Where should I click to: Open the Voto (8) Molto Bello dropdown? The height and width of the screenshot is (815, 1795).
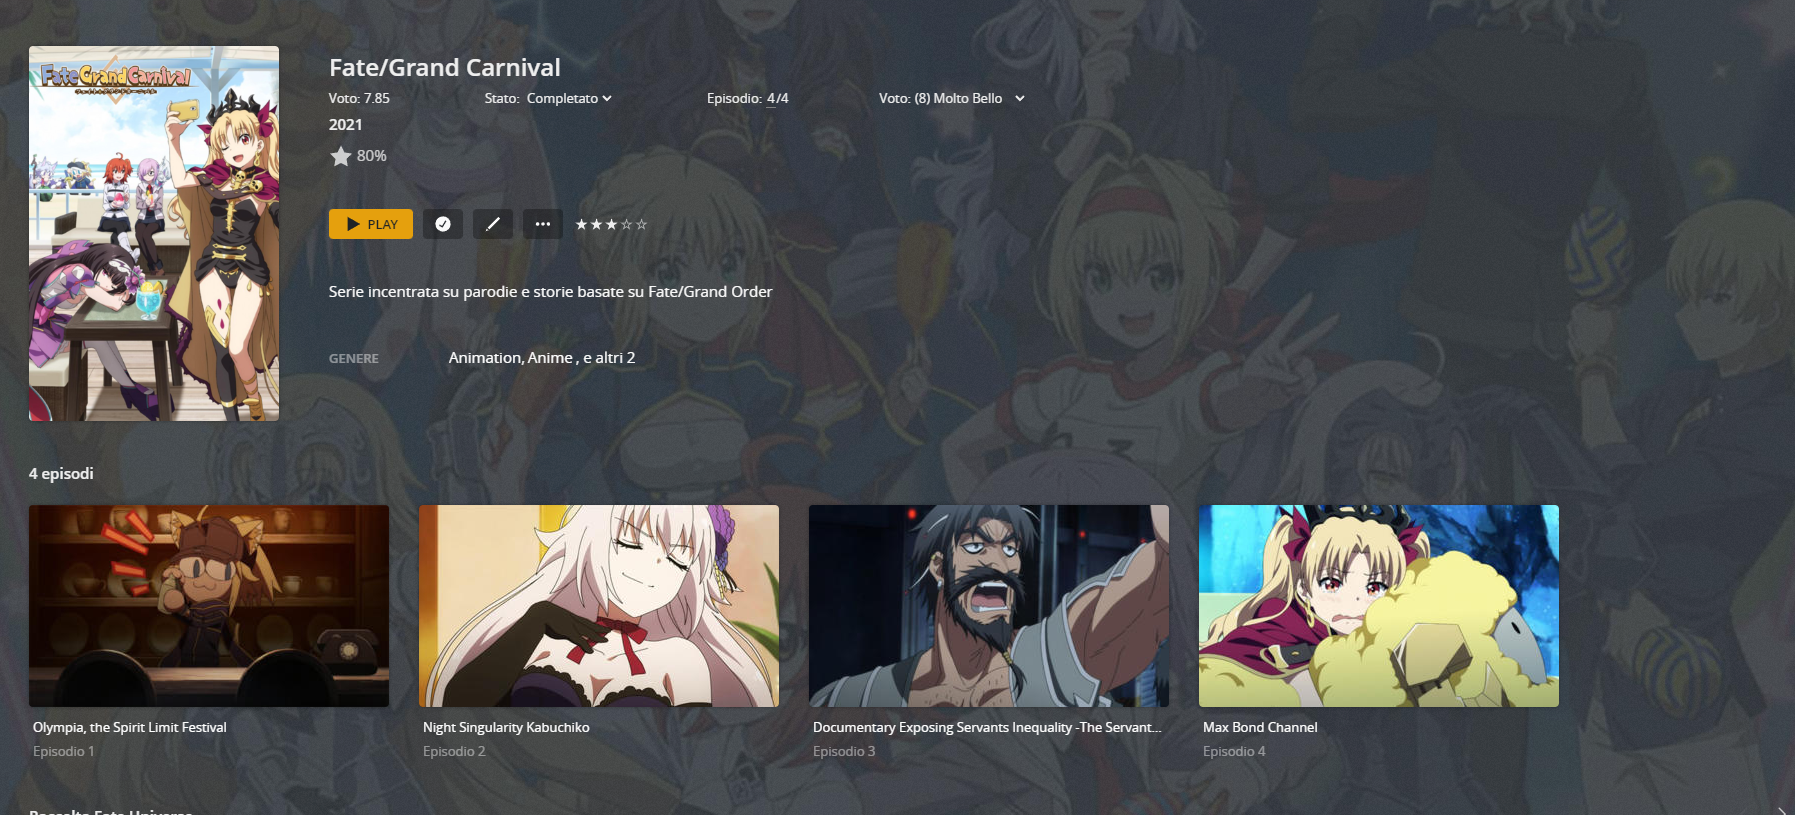[x=952, y=98]
